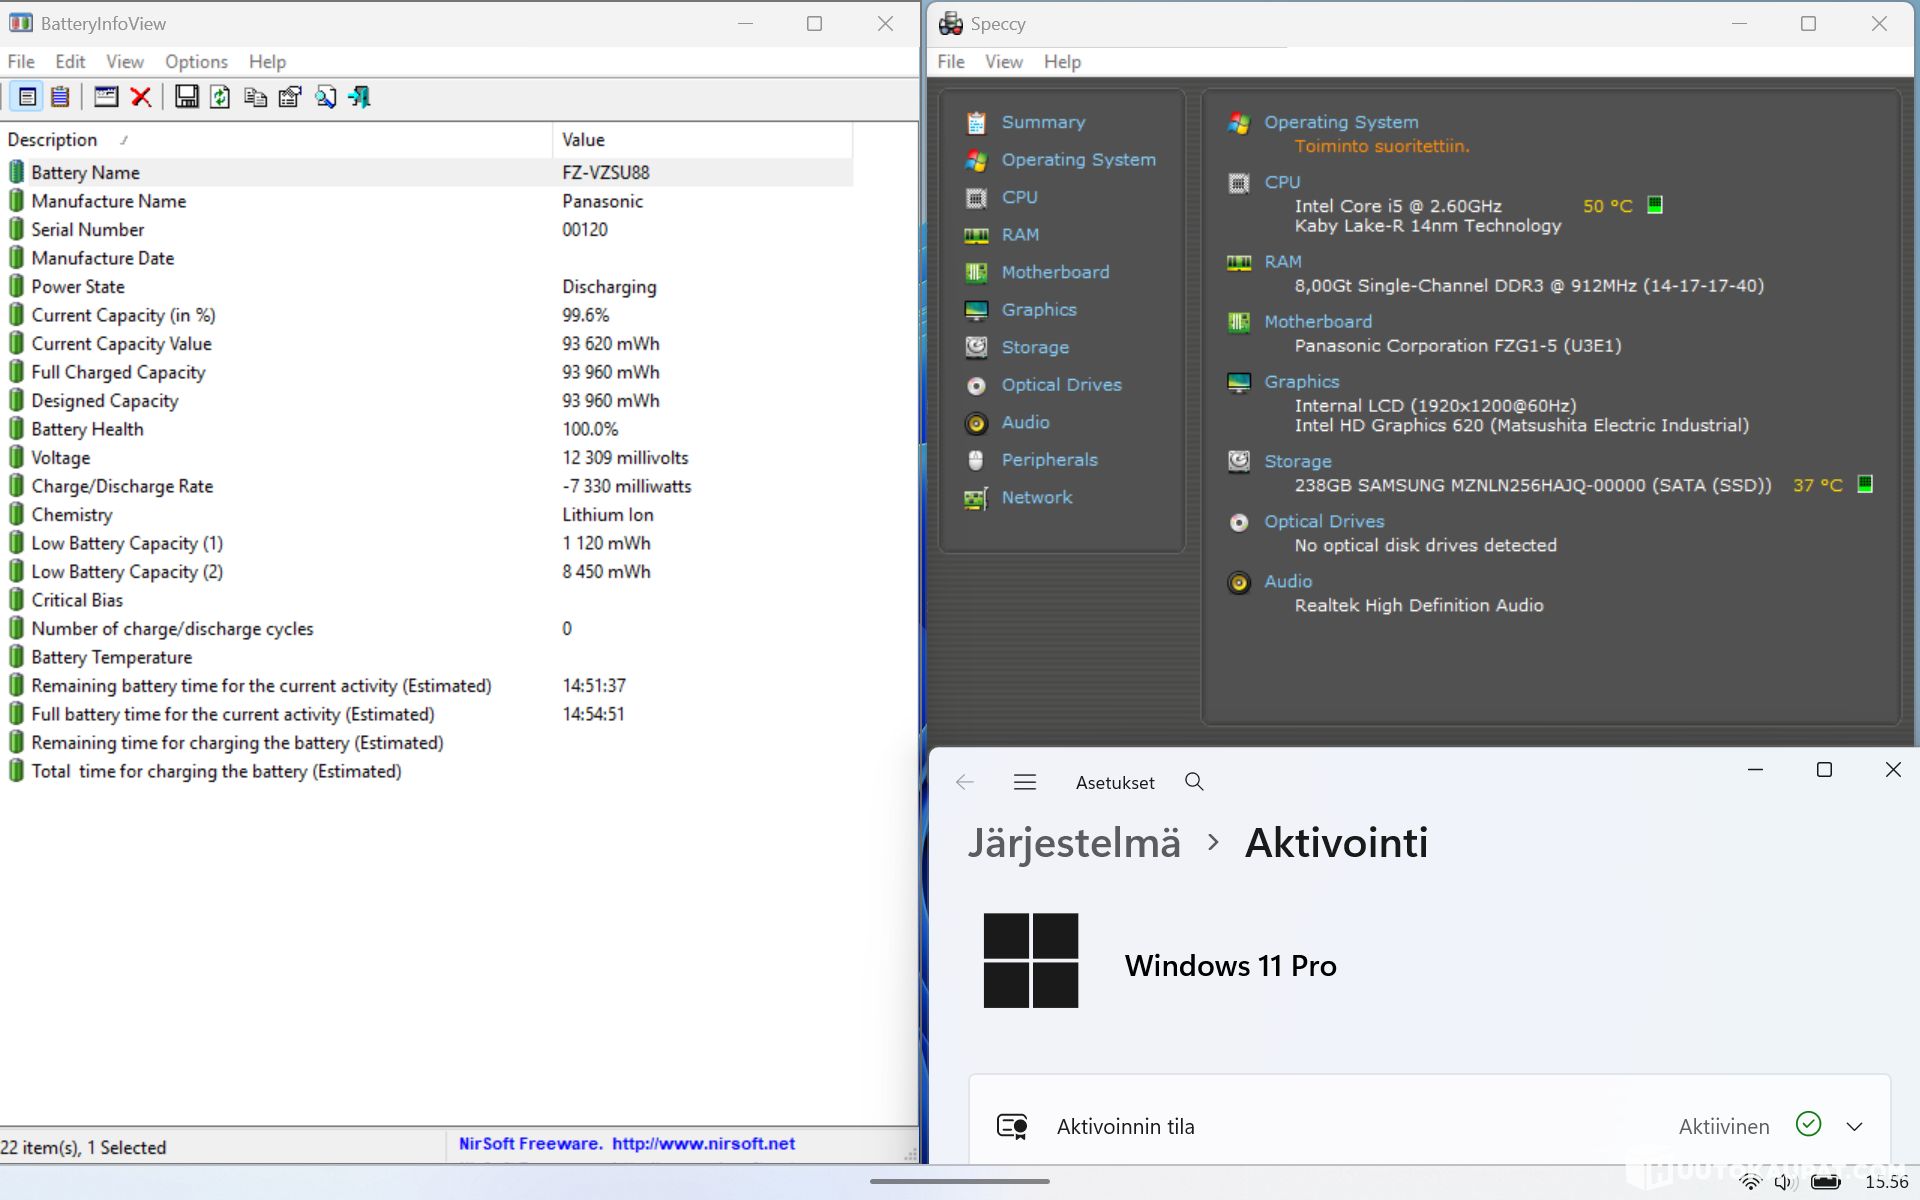Sort by the Description column header
The image size is (1920, 1200).
click(53, 140)
